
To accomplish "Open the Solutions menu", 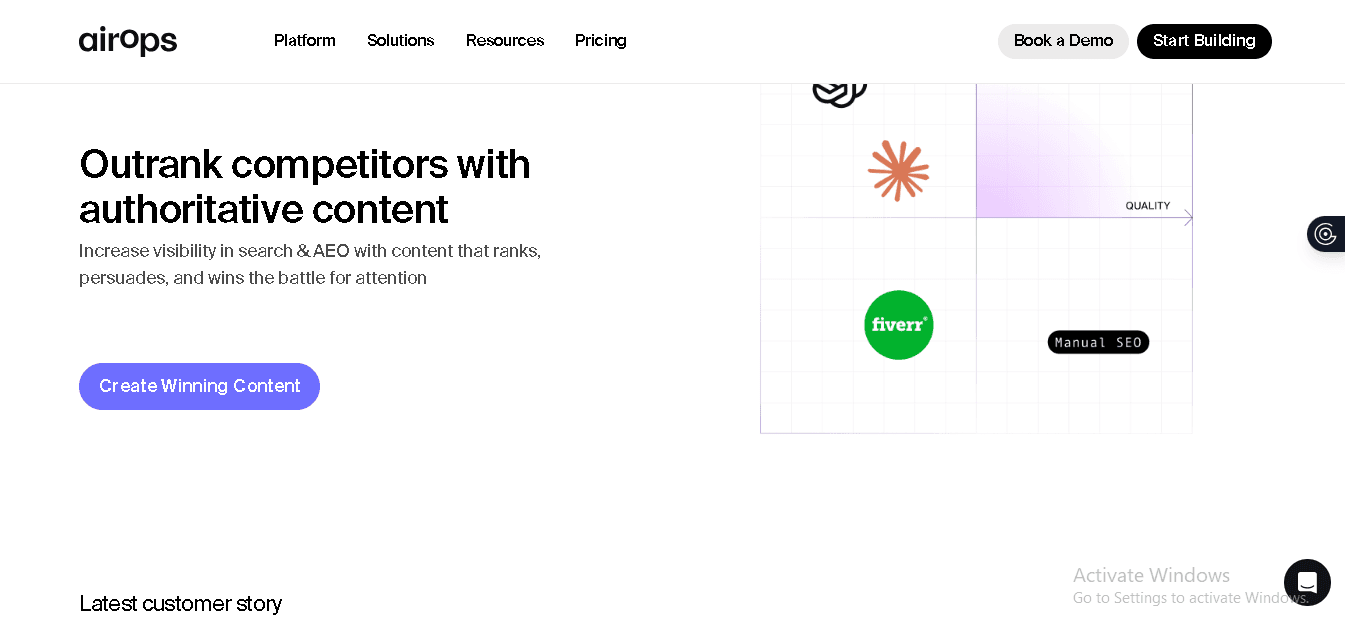I will point(400,41).
